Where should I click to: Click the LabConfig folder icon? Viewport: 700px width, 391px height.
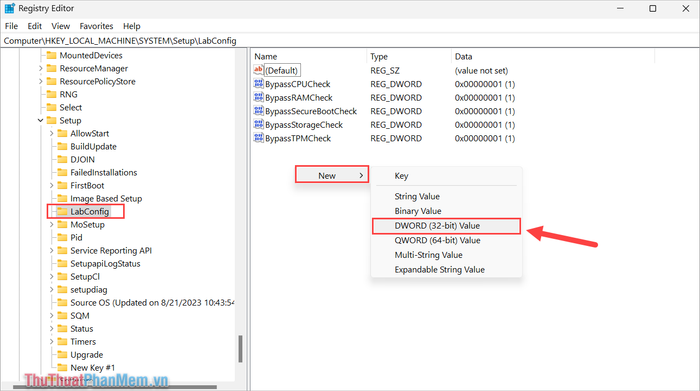tap(62, 211)
